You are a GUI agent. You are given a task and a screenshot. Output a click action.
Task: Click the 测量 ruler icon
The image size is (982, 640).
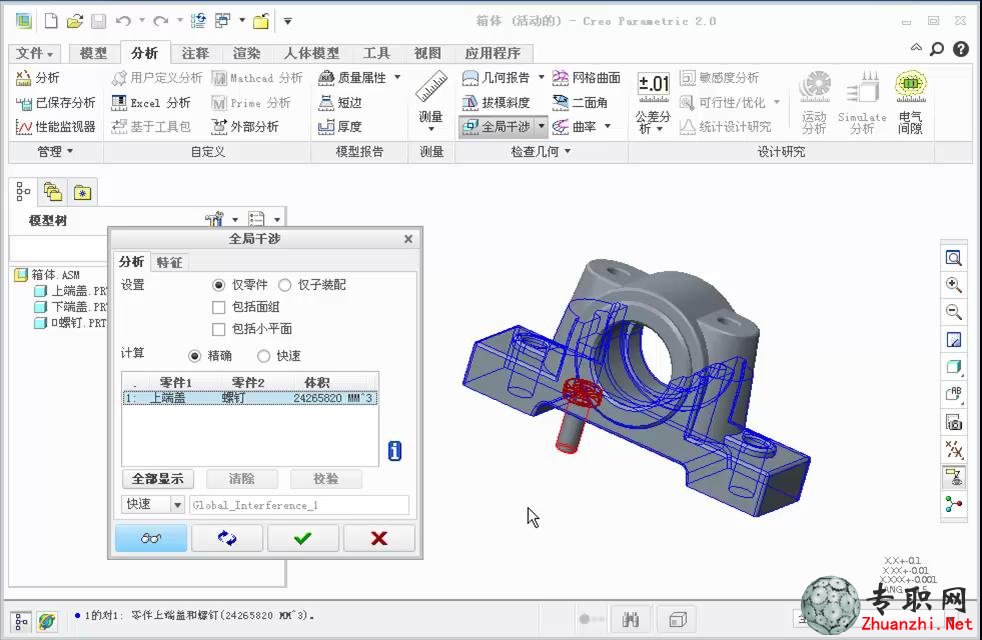click(431, 88)
